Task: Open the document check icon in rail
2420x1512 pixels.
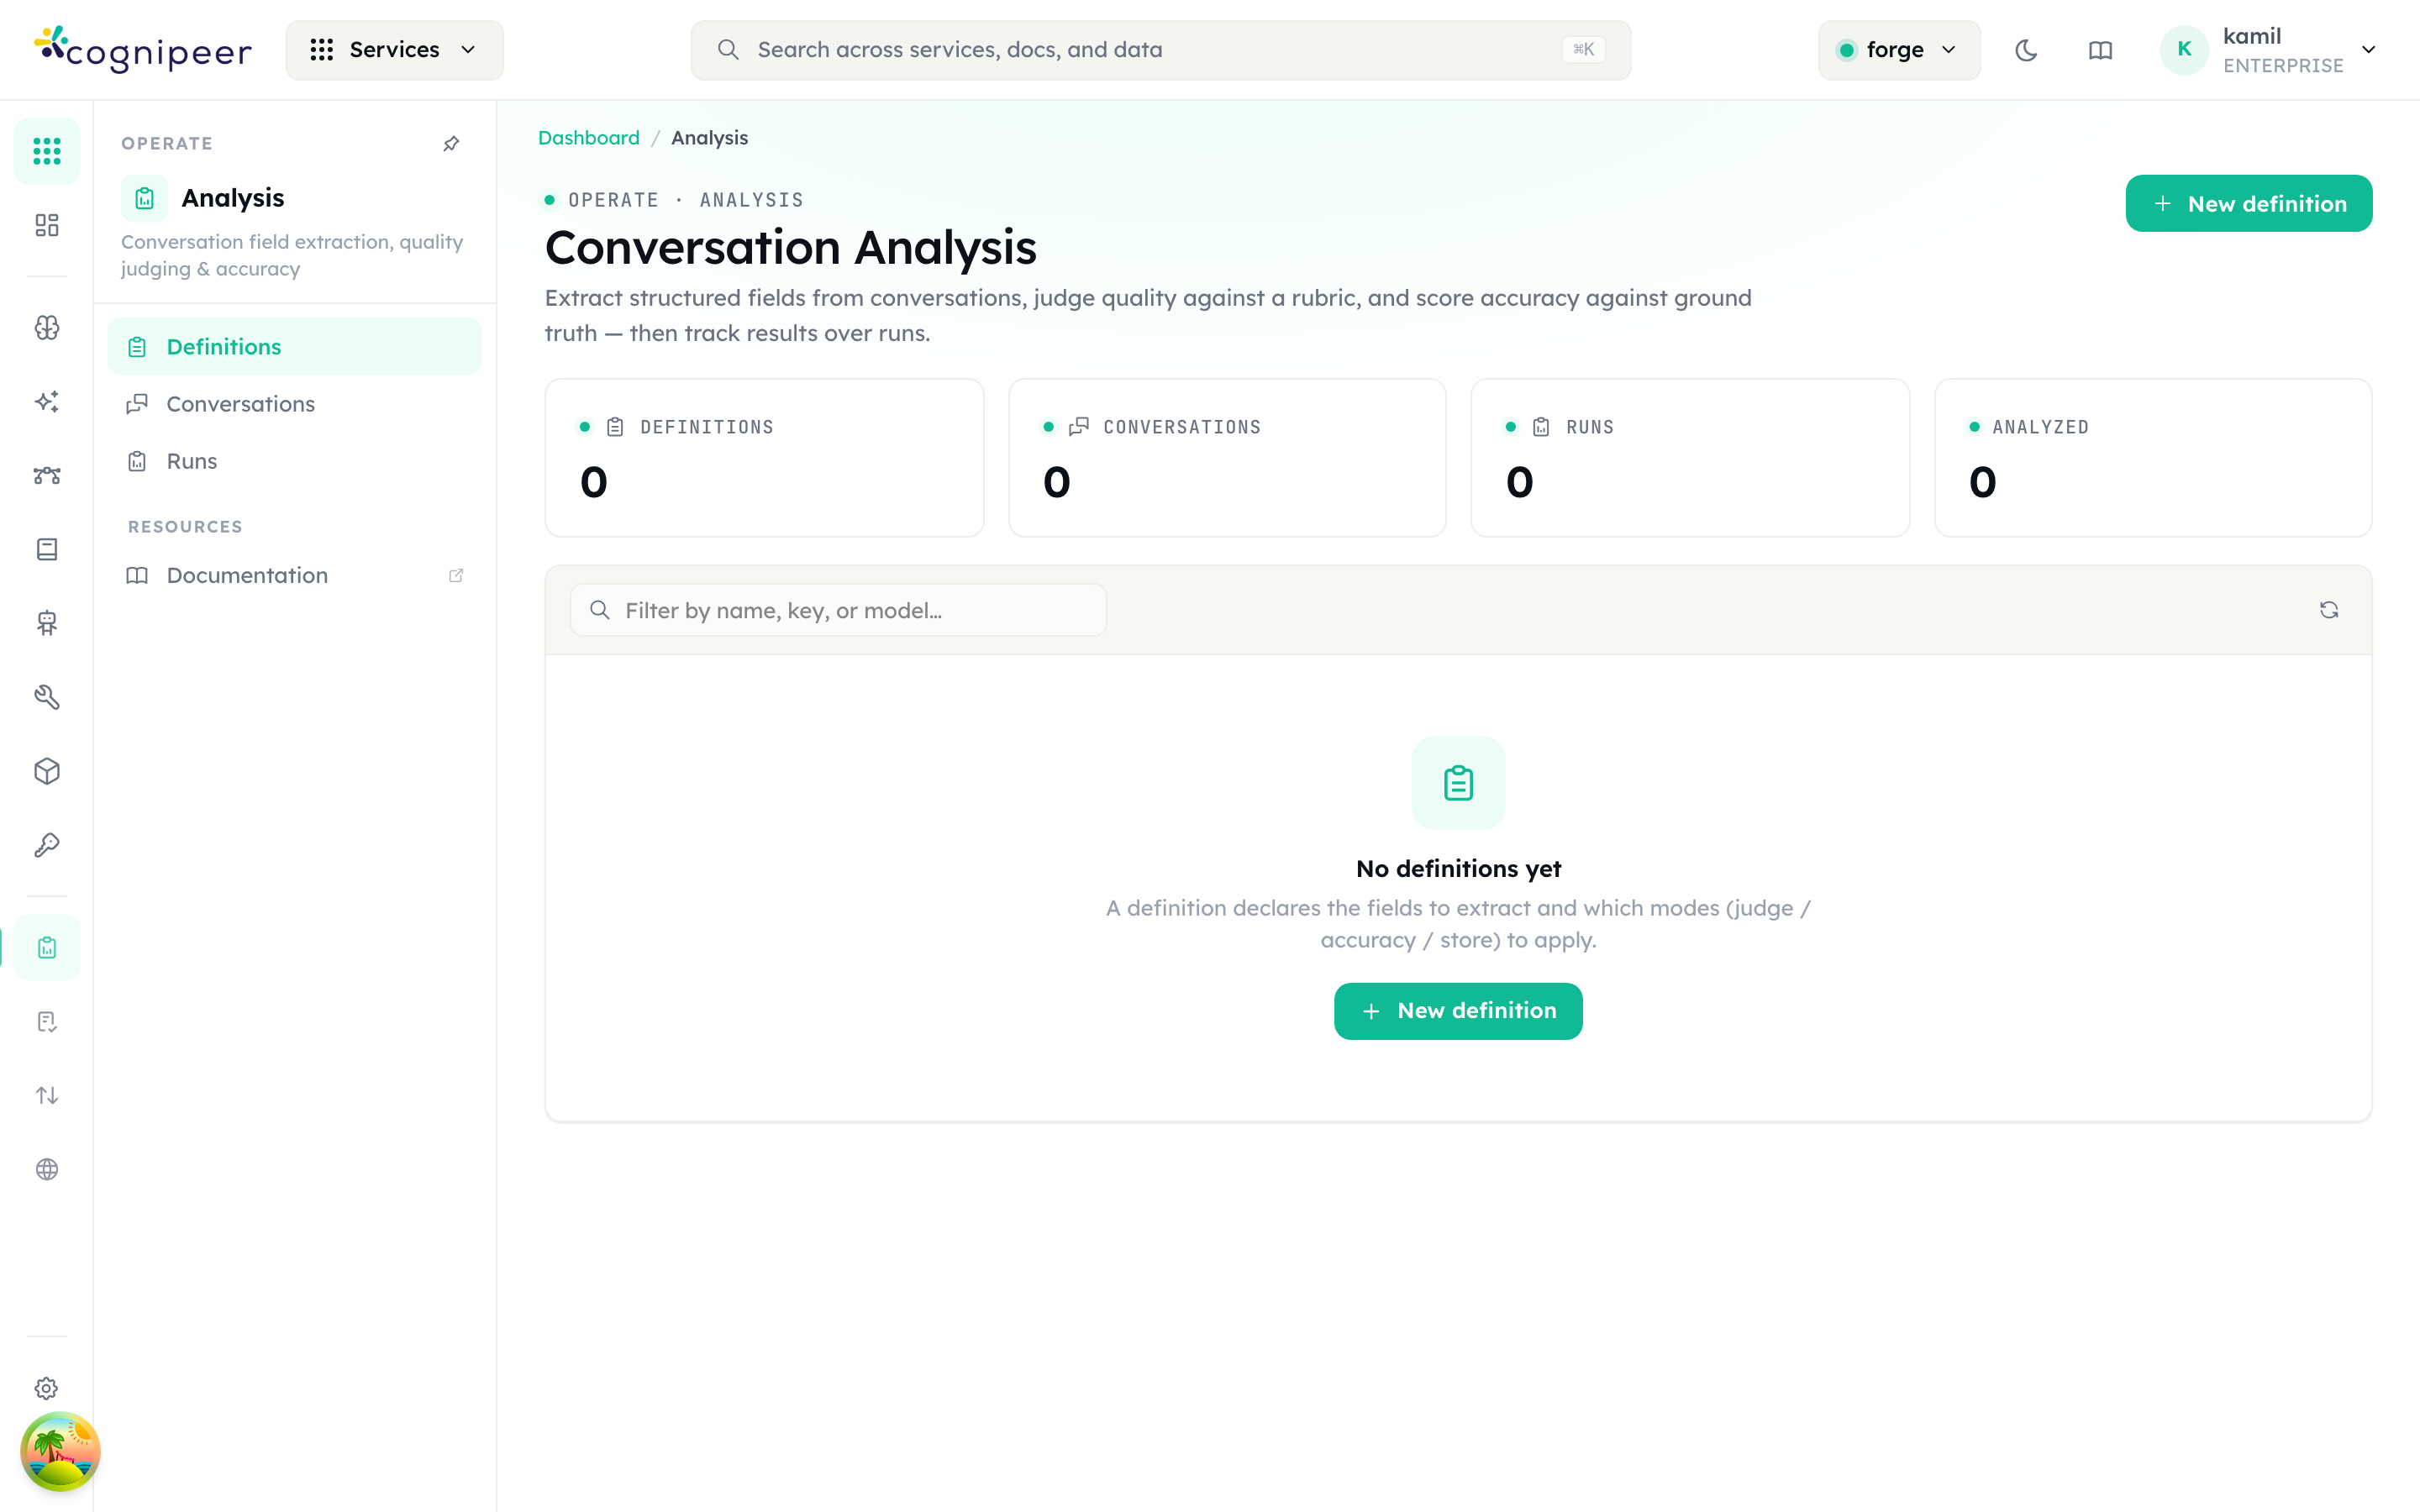Action: [x=47, y=1021]
